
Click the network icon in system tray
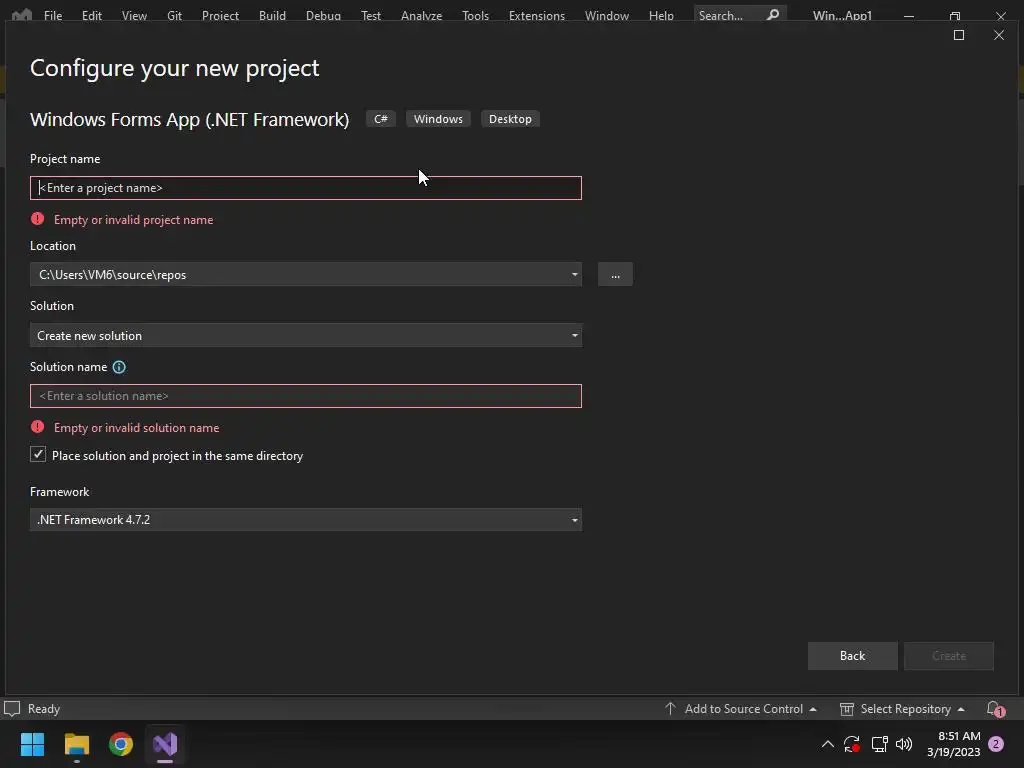pyautogui.click(x=879, y=744)
